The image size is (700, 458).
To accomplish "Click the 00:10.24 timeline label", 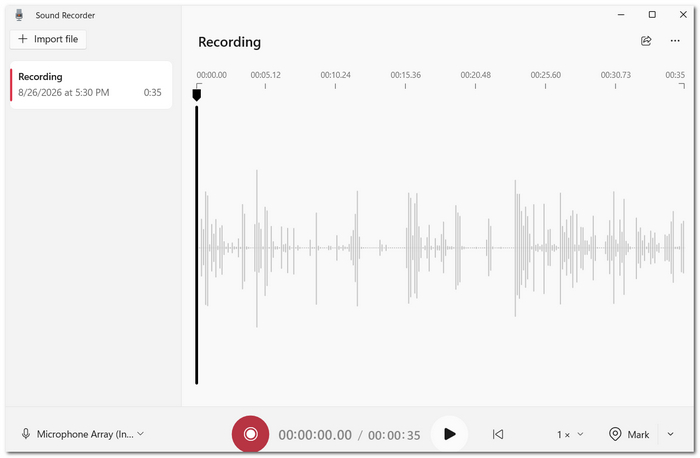I will [x=335, y=75].
